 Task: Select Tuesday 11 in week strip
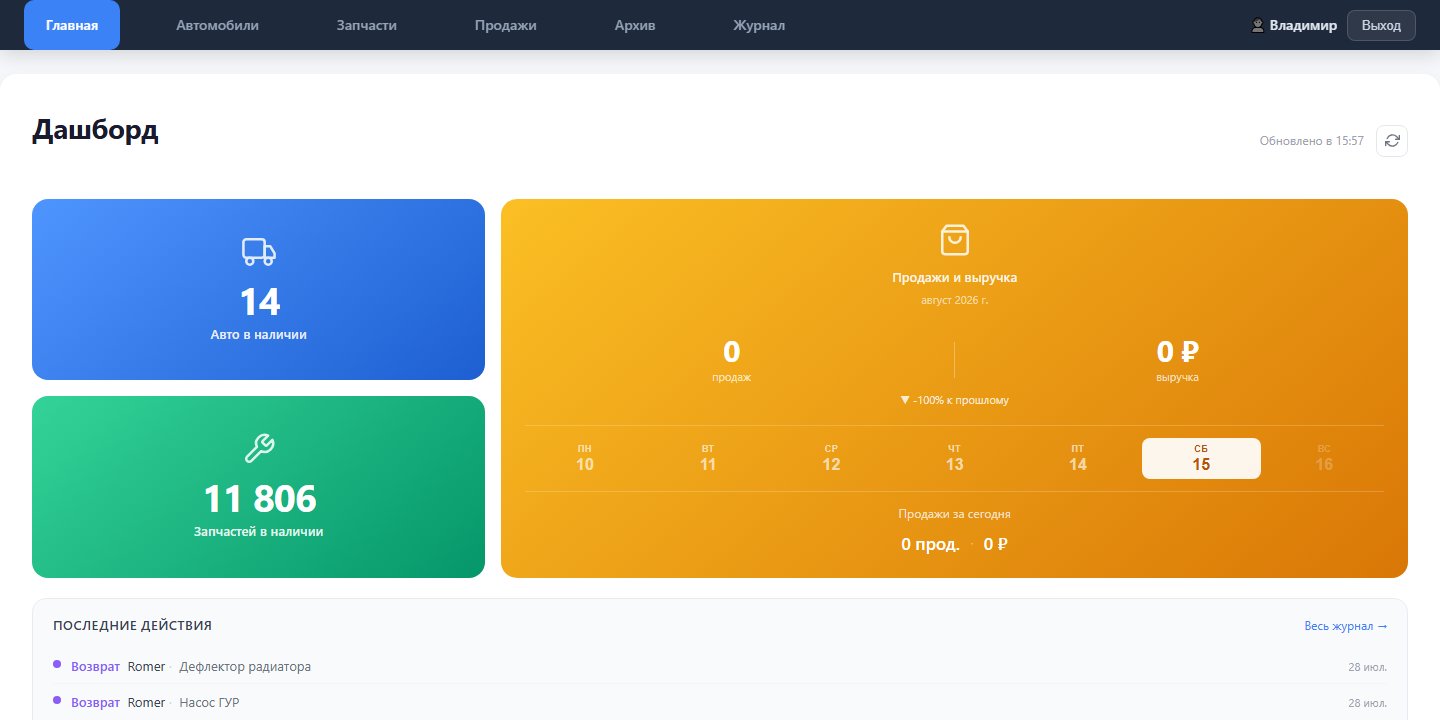708,458
